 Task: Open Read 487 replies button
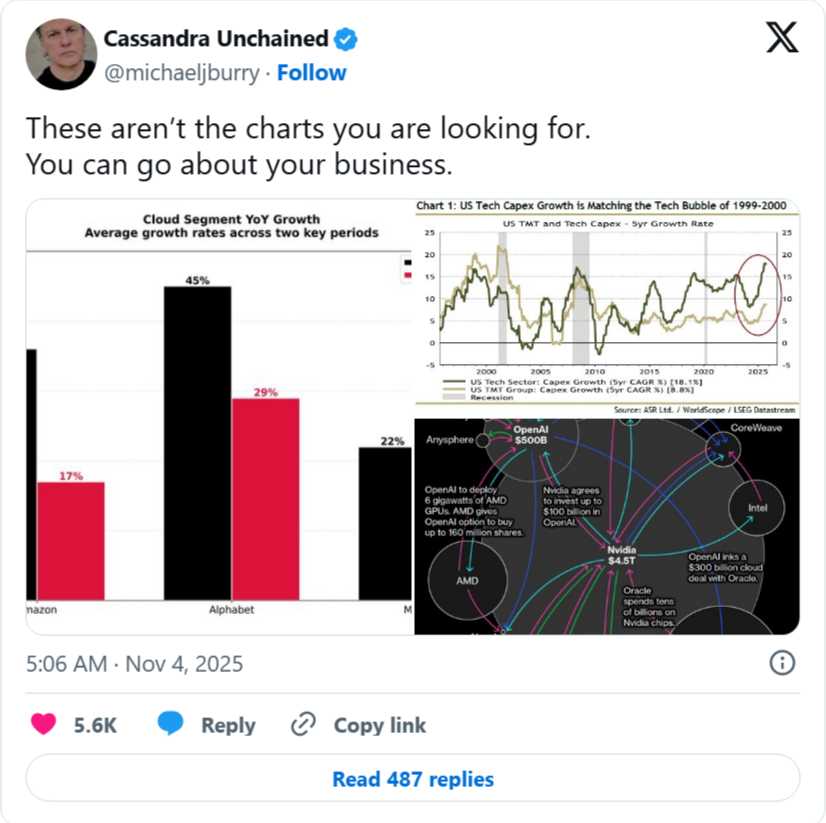[413, 778]
